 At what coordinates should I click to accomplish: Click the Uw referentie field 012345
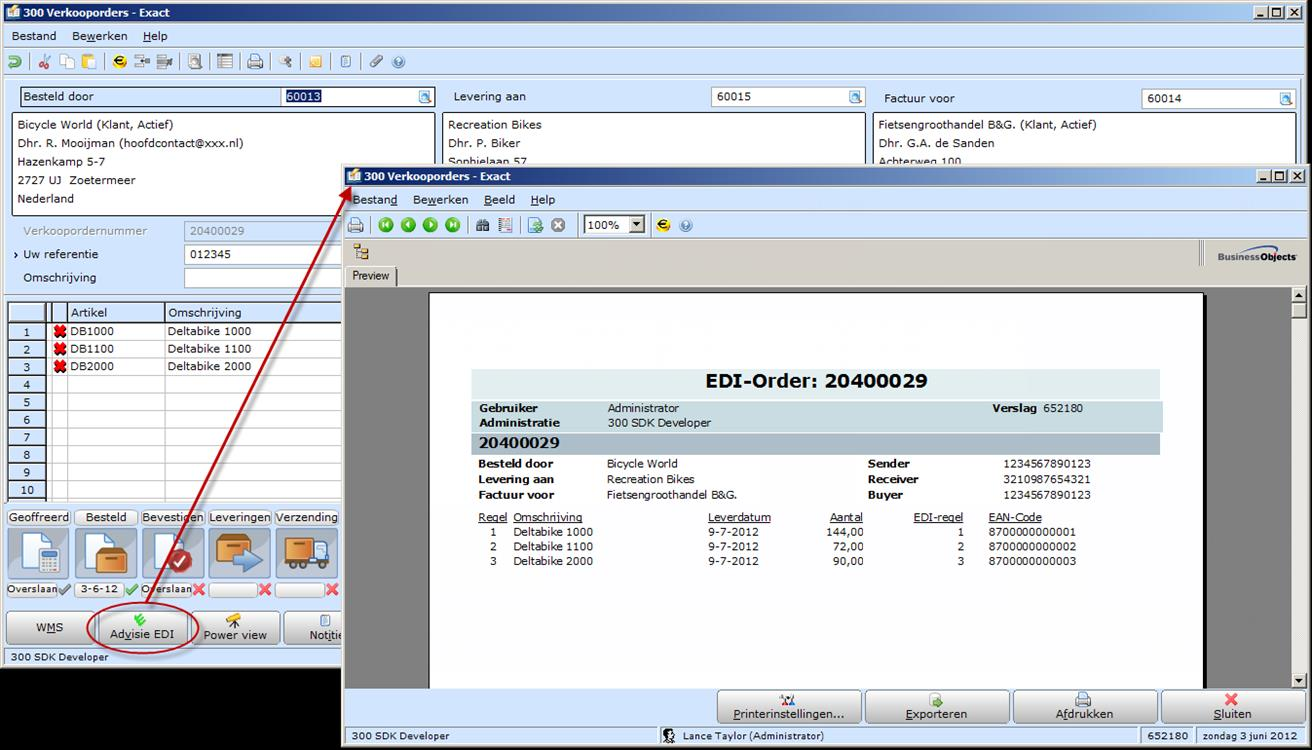263,254
